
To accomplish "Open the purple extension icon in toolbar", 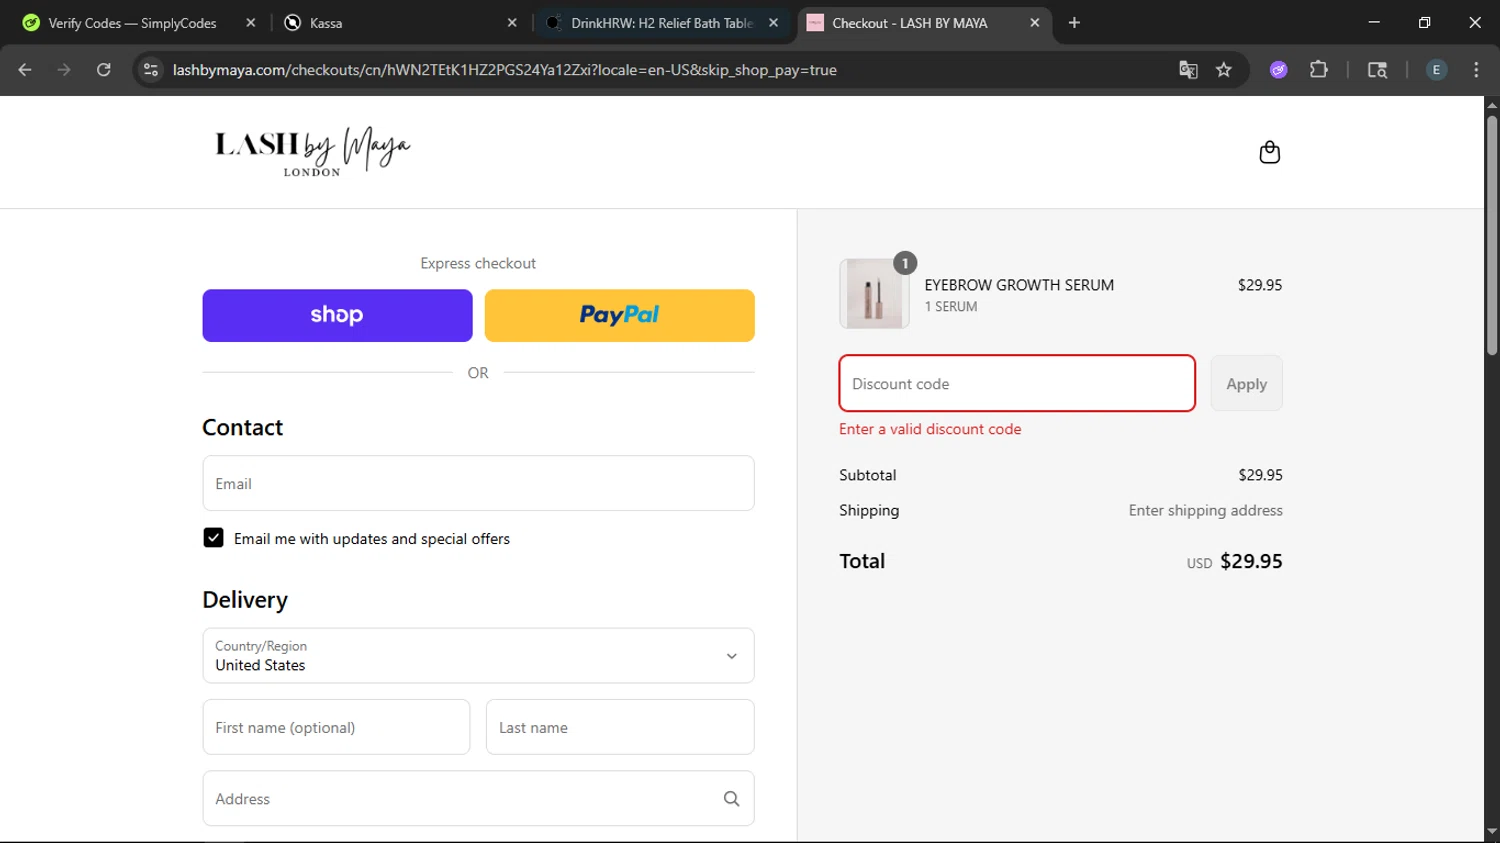I will (1278, 70).
